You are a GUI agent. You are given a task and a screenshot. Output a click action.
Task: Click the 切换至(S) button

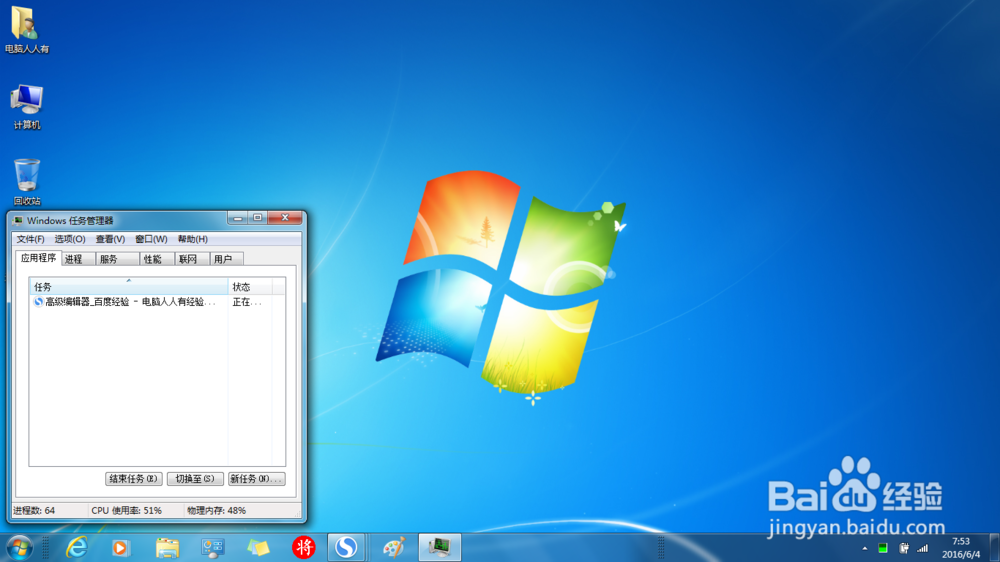click(195, 478)
